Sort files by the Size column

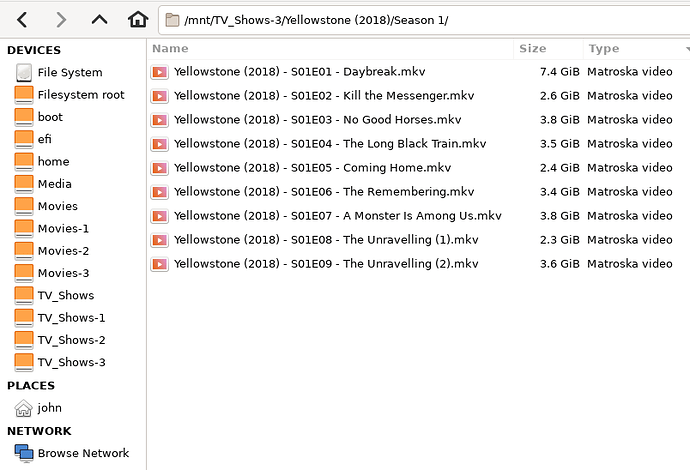(548, 48)
